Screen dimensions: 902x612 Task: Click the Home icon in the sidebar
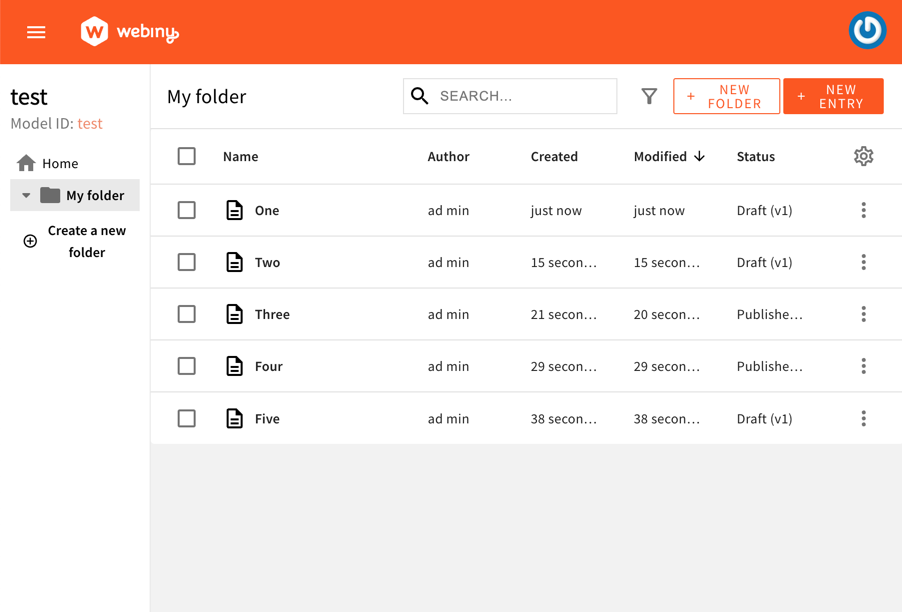[25, 162]
